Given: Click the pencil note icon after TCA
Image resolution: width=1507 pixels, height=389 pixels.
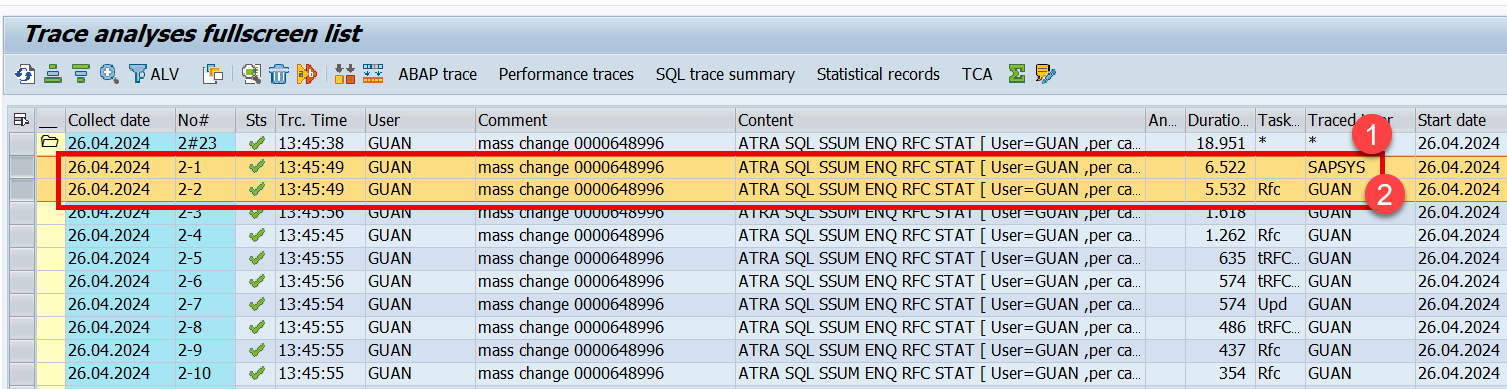Looking at the screenshot, I should [1046, 74].
